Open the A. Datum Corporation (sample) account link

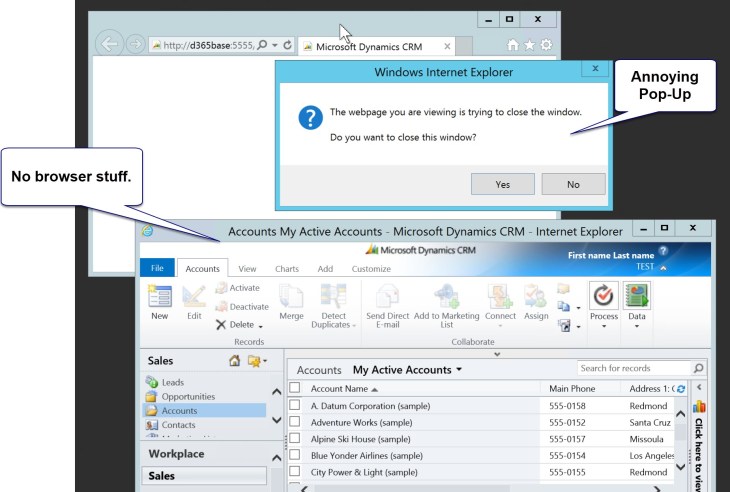(370, 406)
